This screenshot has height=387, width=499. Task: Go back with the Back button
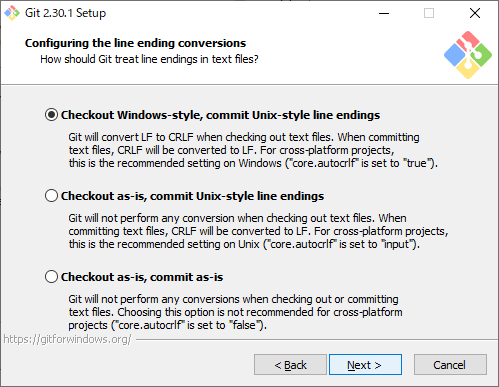[290, 365]
